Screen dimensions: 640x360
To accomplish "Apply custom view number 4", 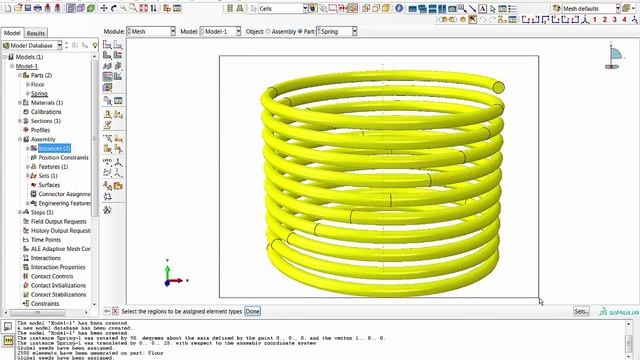I will pos(624,19).
